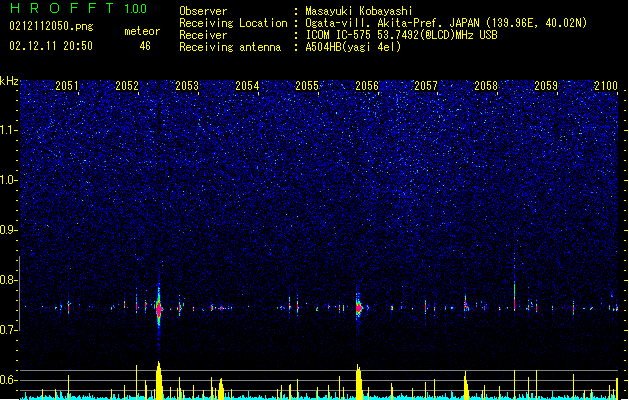Select the file name 0212112050.png
The image size is (629, 400).
[x=51, y=26]
